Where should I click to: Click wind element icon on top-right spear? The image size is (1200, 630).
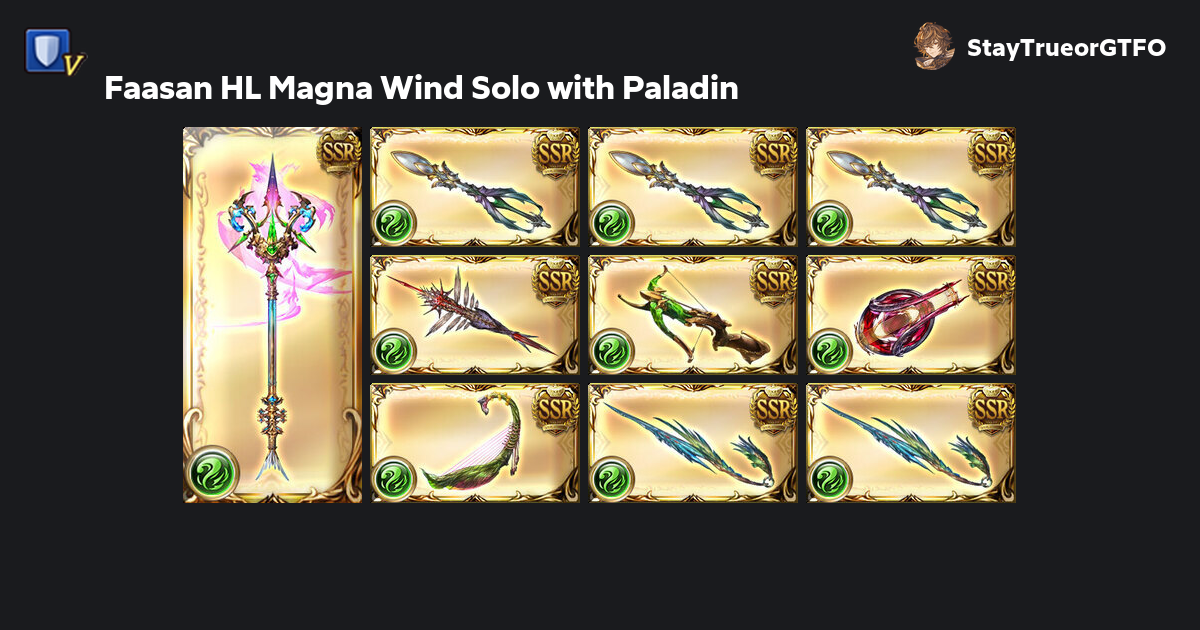[828, 222]
